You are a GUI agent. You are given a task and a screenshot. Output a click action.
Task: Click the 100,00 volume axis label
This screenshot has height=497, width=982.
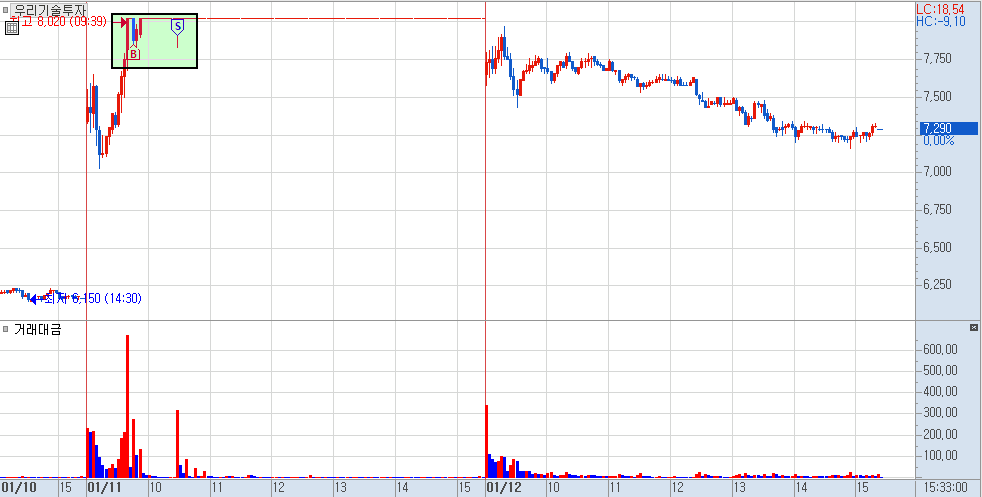(x=940, y=456)
